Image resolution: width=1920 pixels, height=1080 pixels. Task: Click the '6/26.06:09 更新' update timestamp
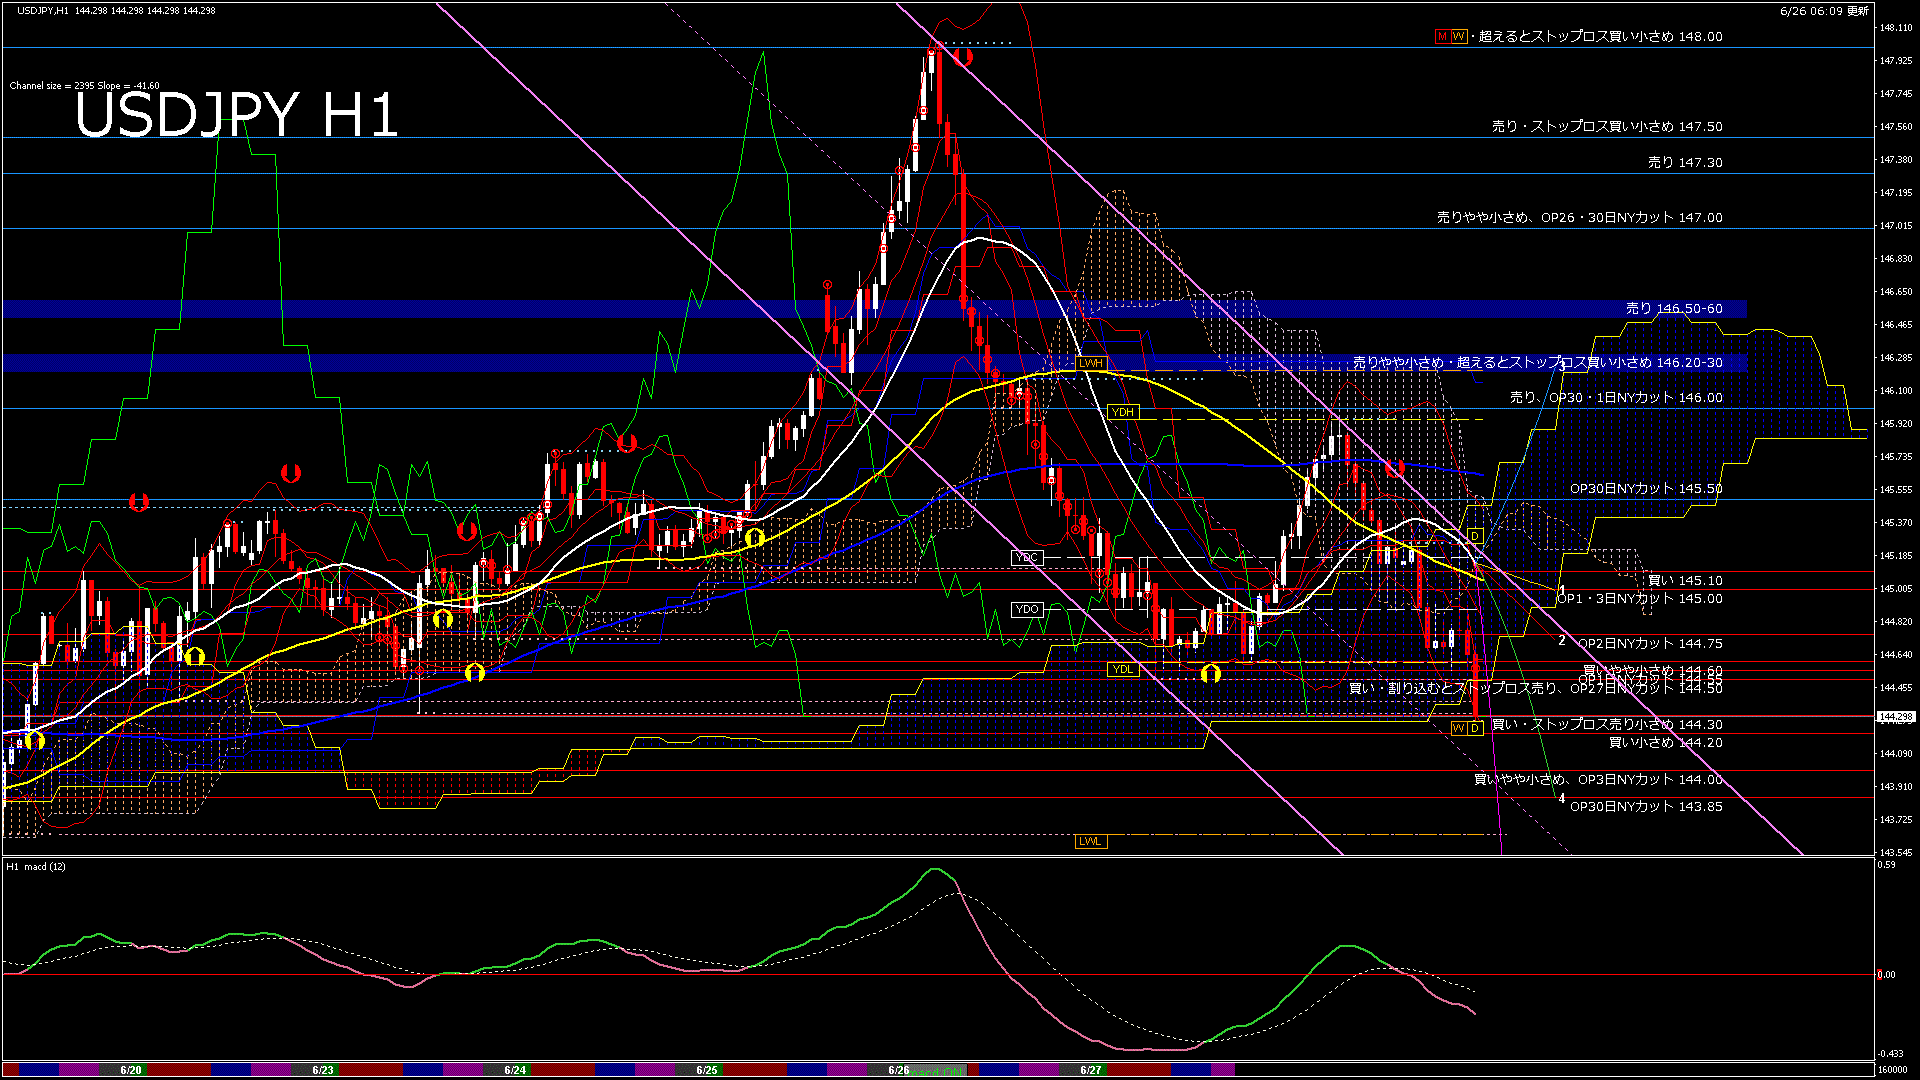tap(1824, 11)
